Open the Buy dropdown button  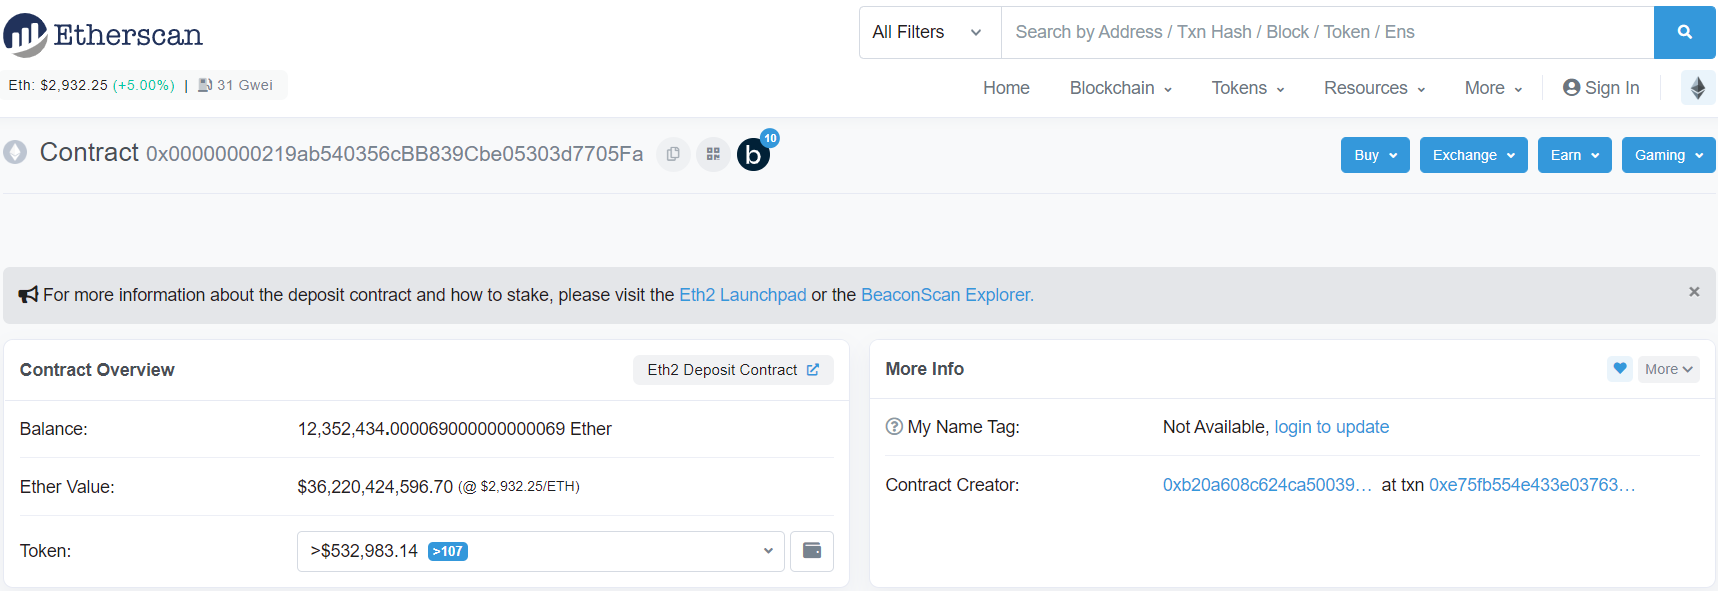tap(1375, 155)
